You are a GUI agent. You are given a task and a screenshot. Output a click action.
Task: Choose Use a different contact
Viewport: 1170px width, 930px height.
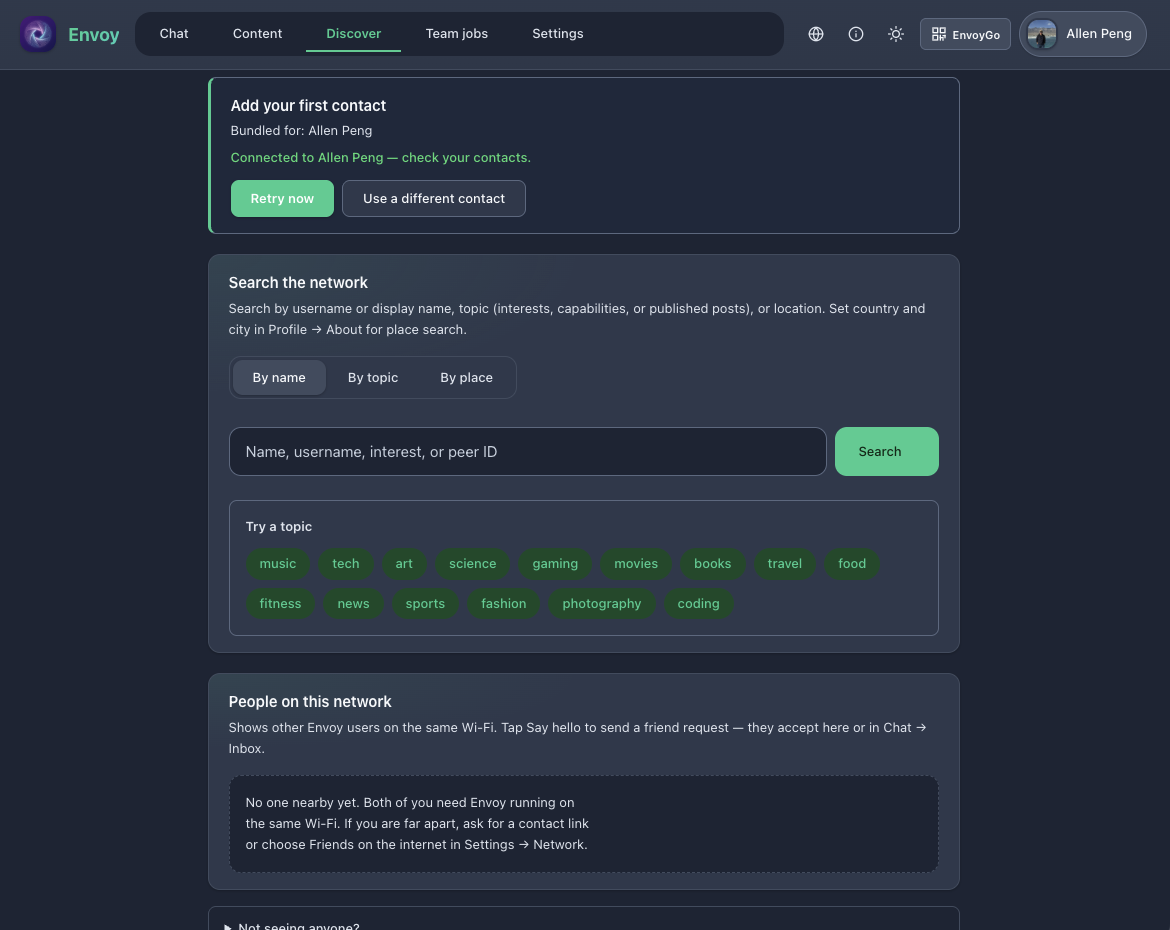(x=434, y=199)
